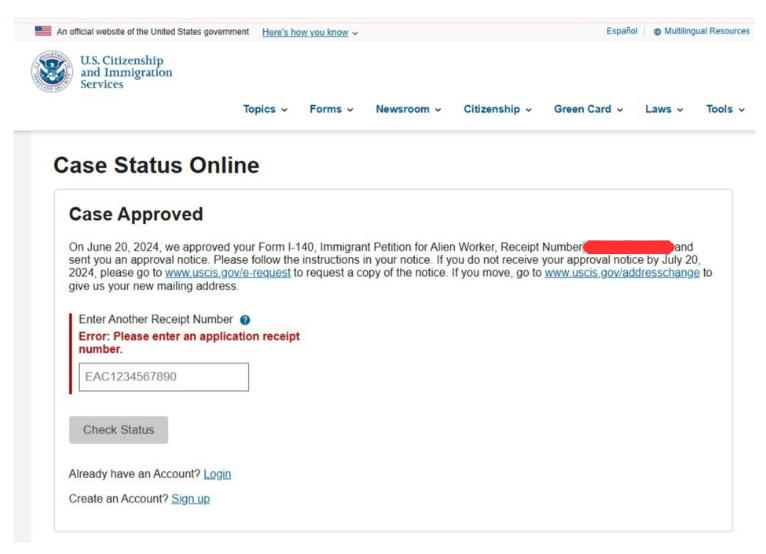766x554 pixels.
Task: Open the Forms dropdown menu
Action: click(331, 110)
